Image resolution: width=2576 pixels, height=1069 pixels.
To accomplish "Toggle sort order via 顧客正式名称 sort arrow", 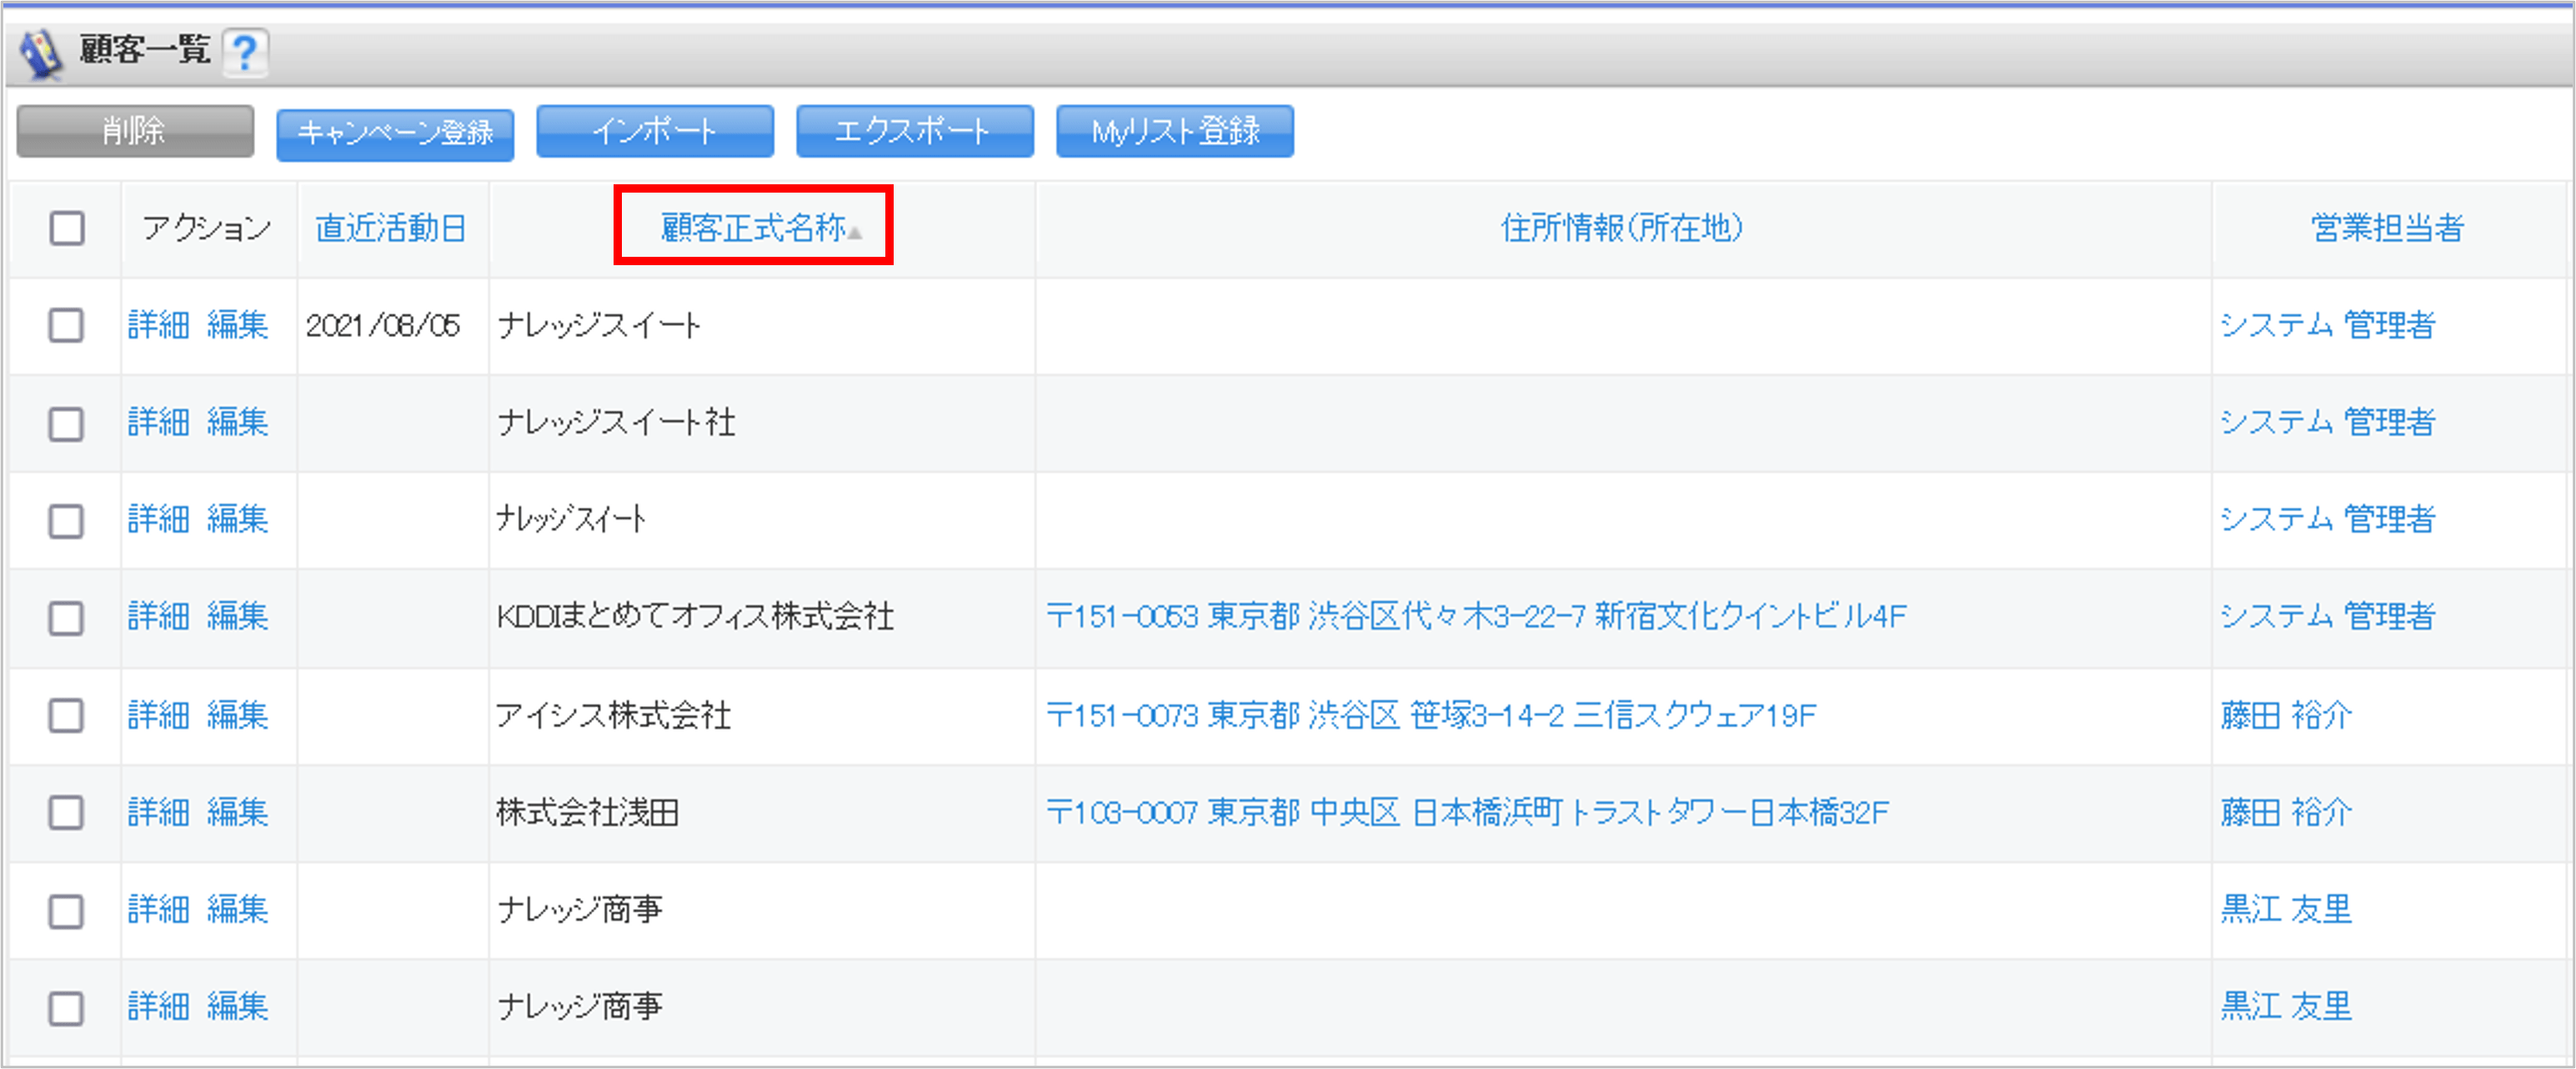I will coord(855,234).
